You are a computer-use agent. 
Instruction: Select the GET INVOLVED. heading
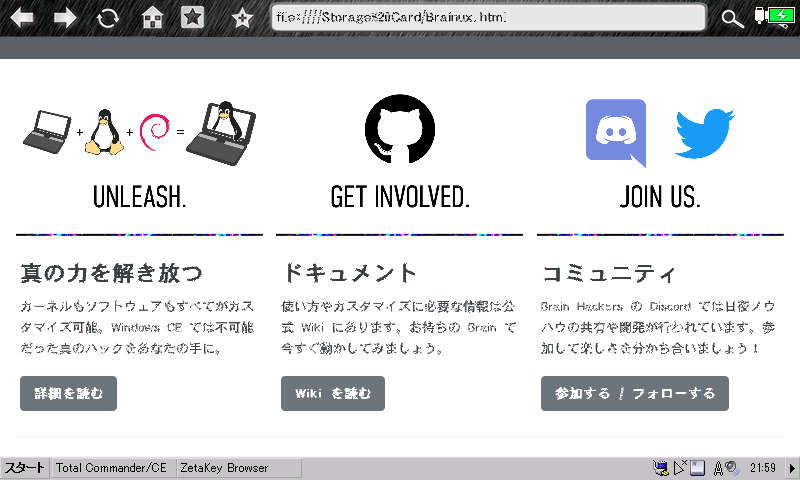(x=399, y=197)
